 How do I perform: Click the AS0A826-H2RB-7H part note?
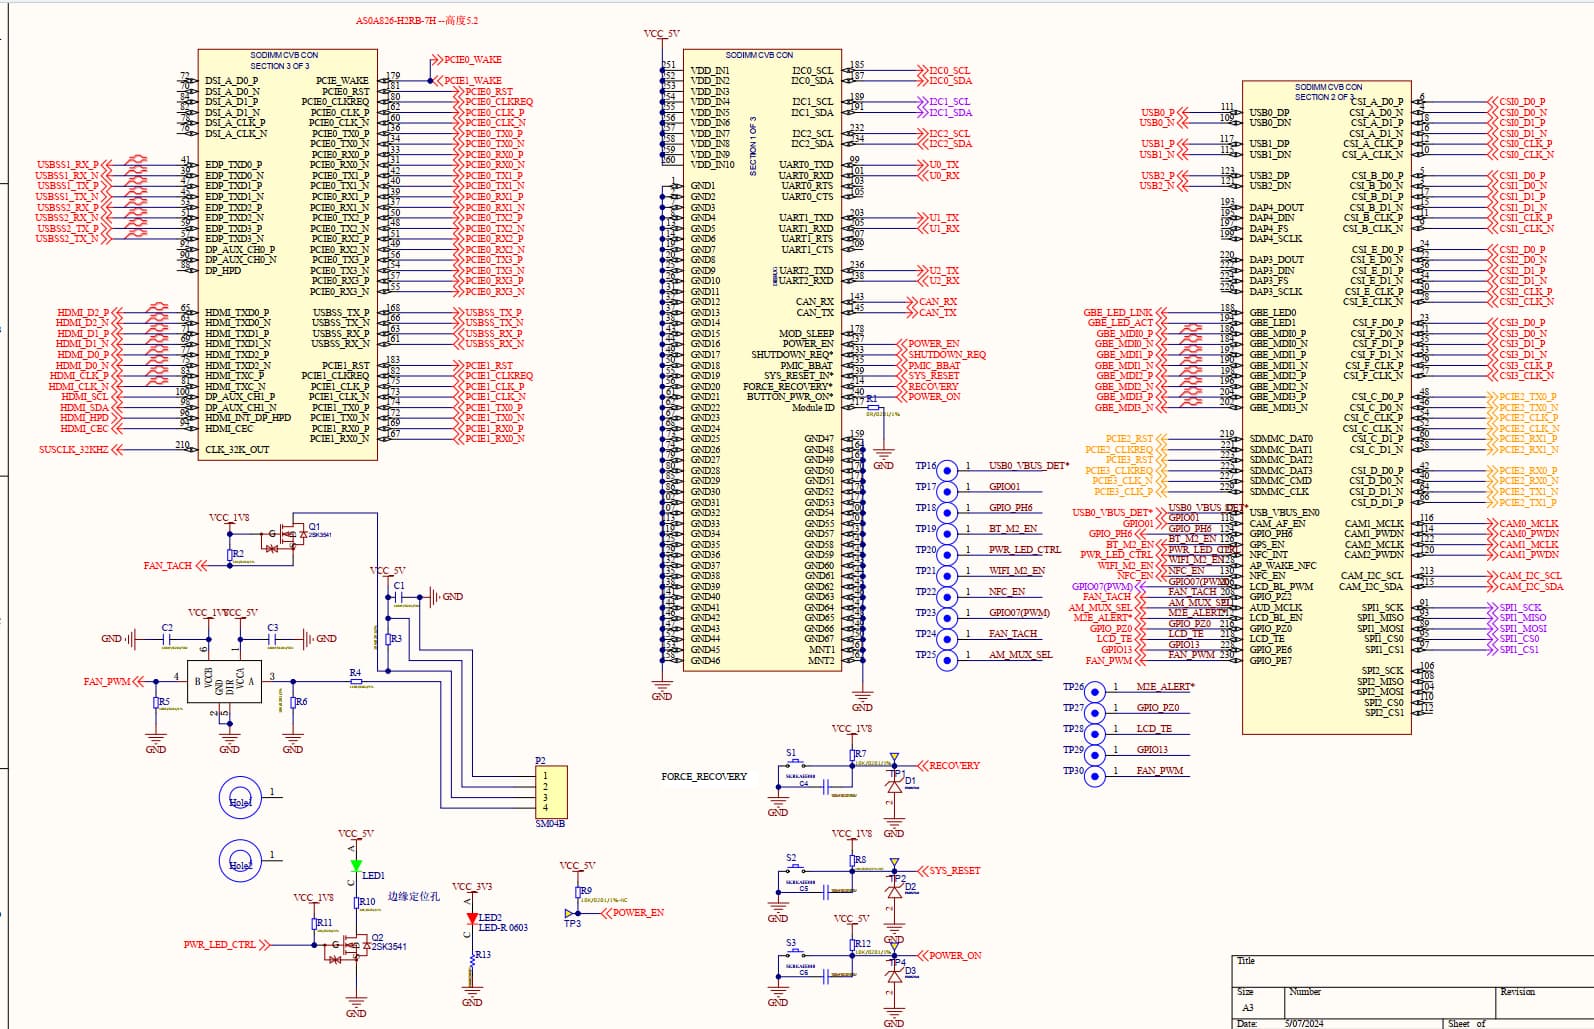(417, 21)
